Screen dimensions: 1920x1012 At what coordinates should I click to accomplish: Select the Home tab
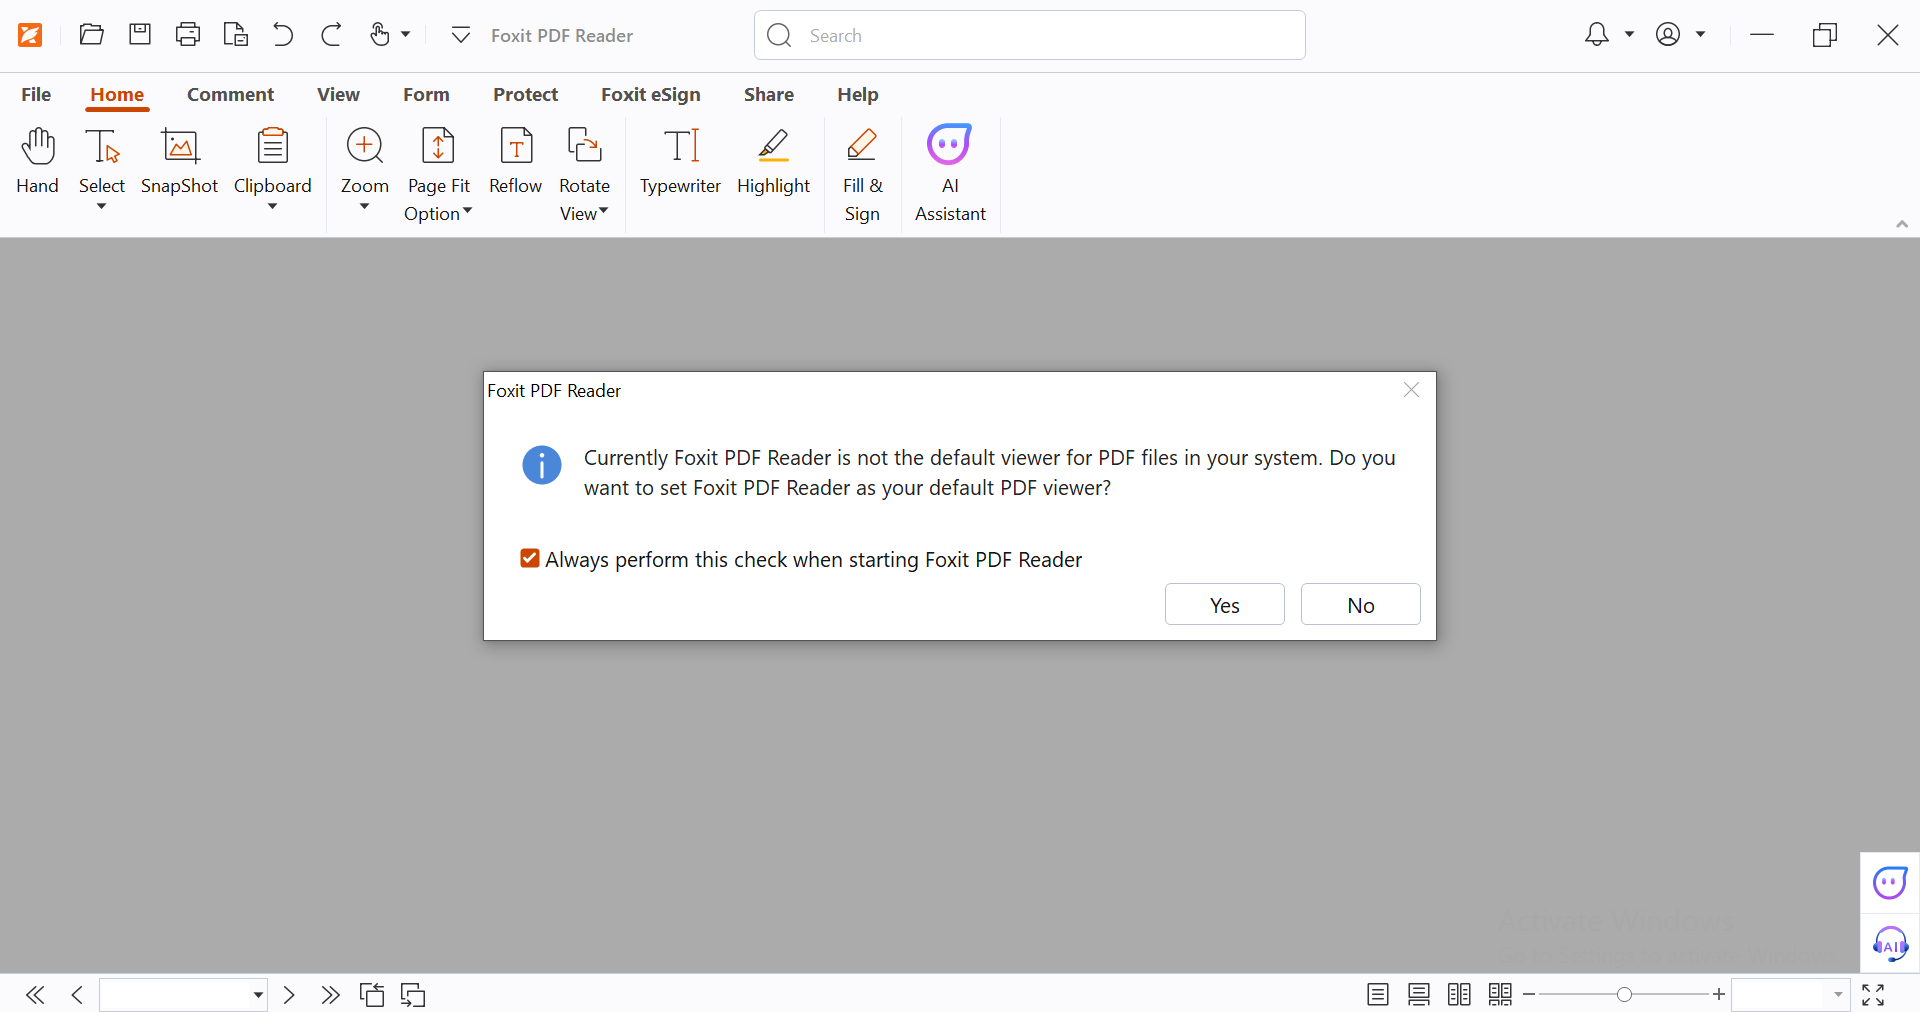(x=117, y=94)
